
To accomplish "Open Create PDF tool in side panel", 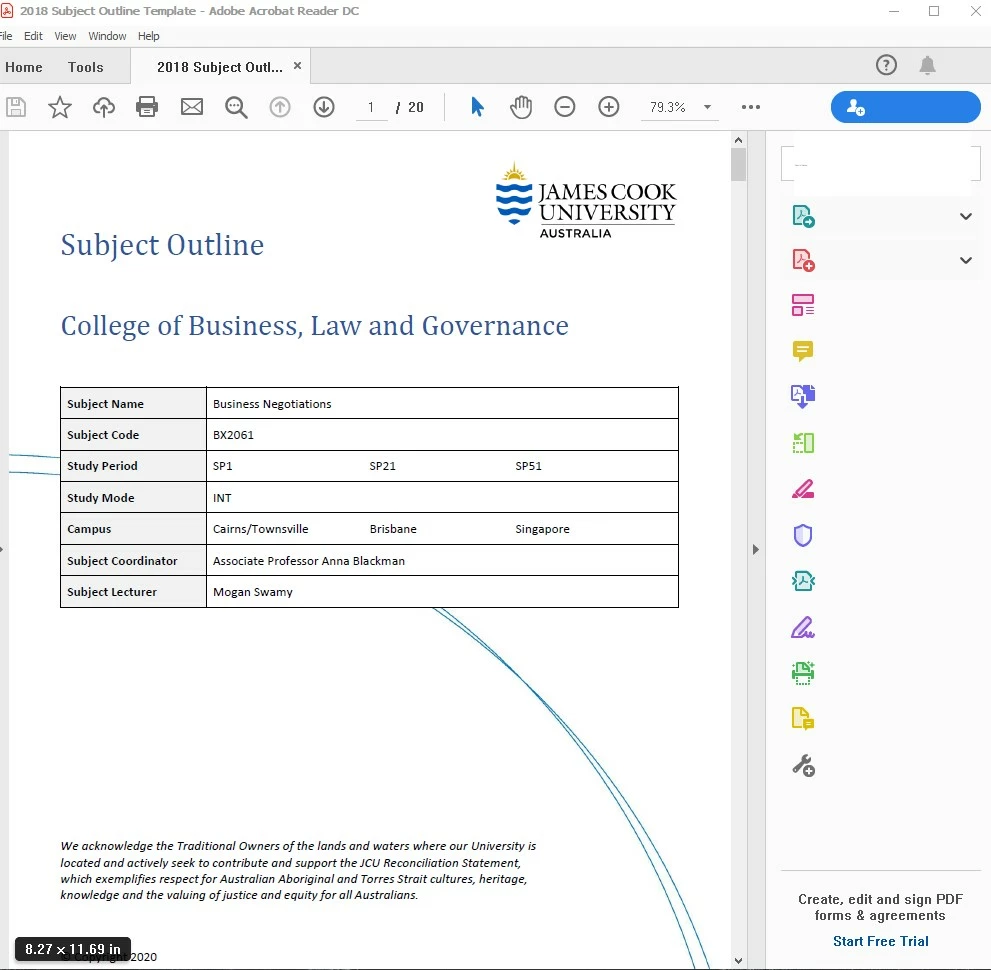I will (x=803, y=260).
